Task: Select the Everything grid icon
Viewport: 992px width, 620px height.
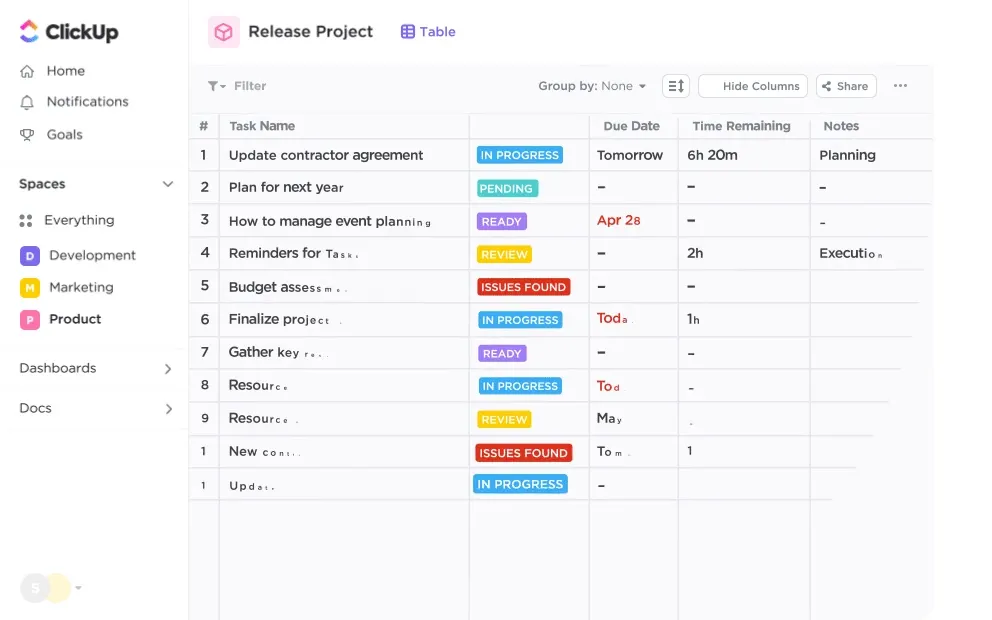Action: [26, 220]
